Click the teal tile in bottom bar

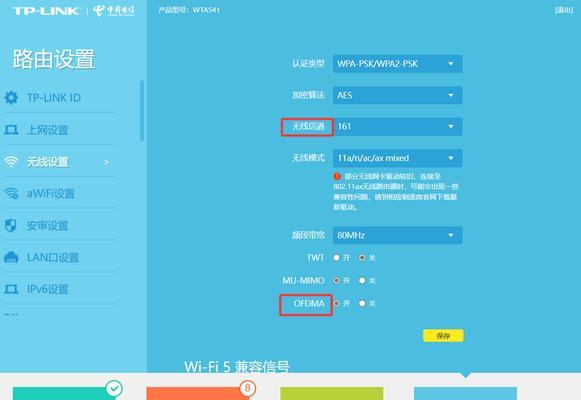coord(64,393)
